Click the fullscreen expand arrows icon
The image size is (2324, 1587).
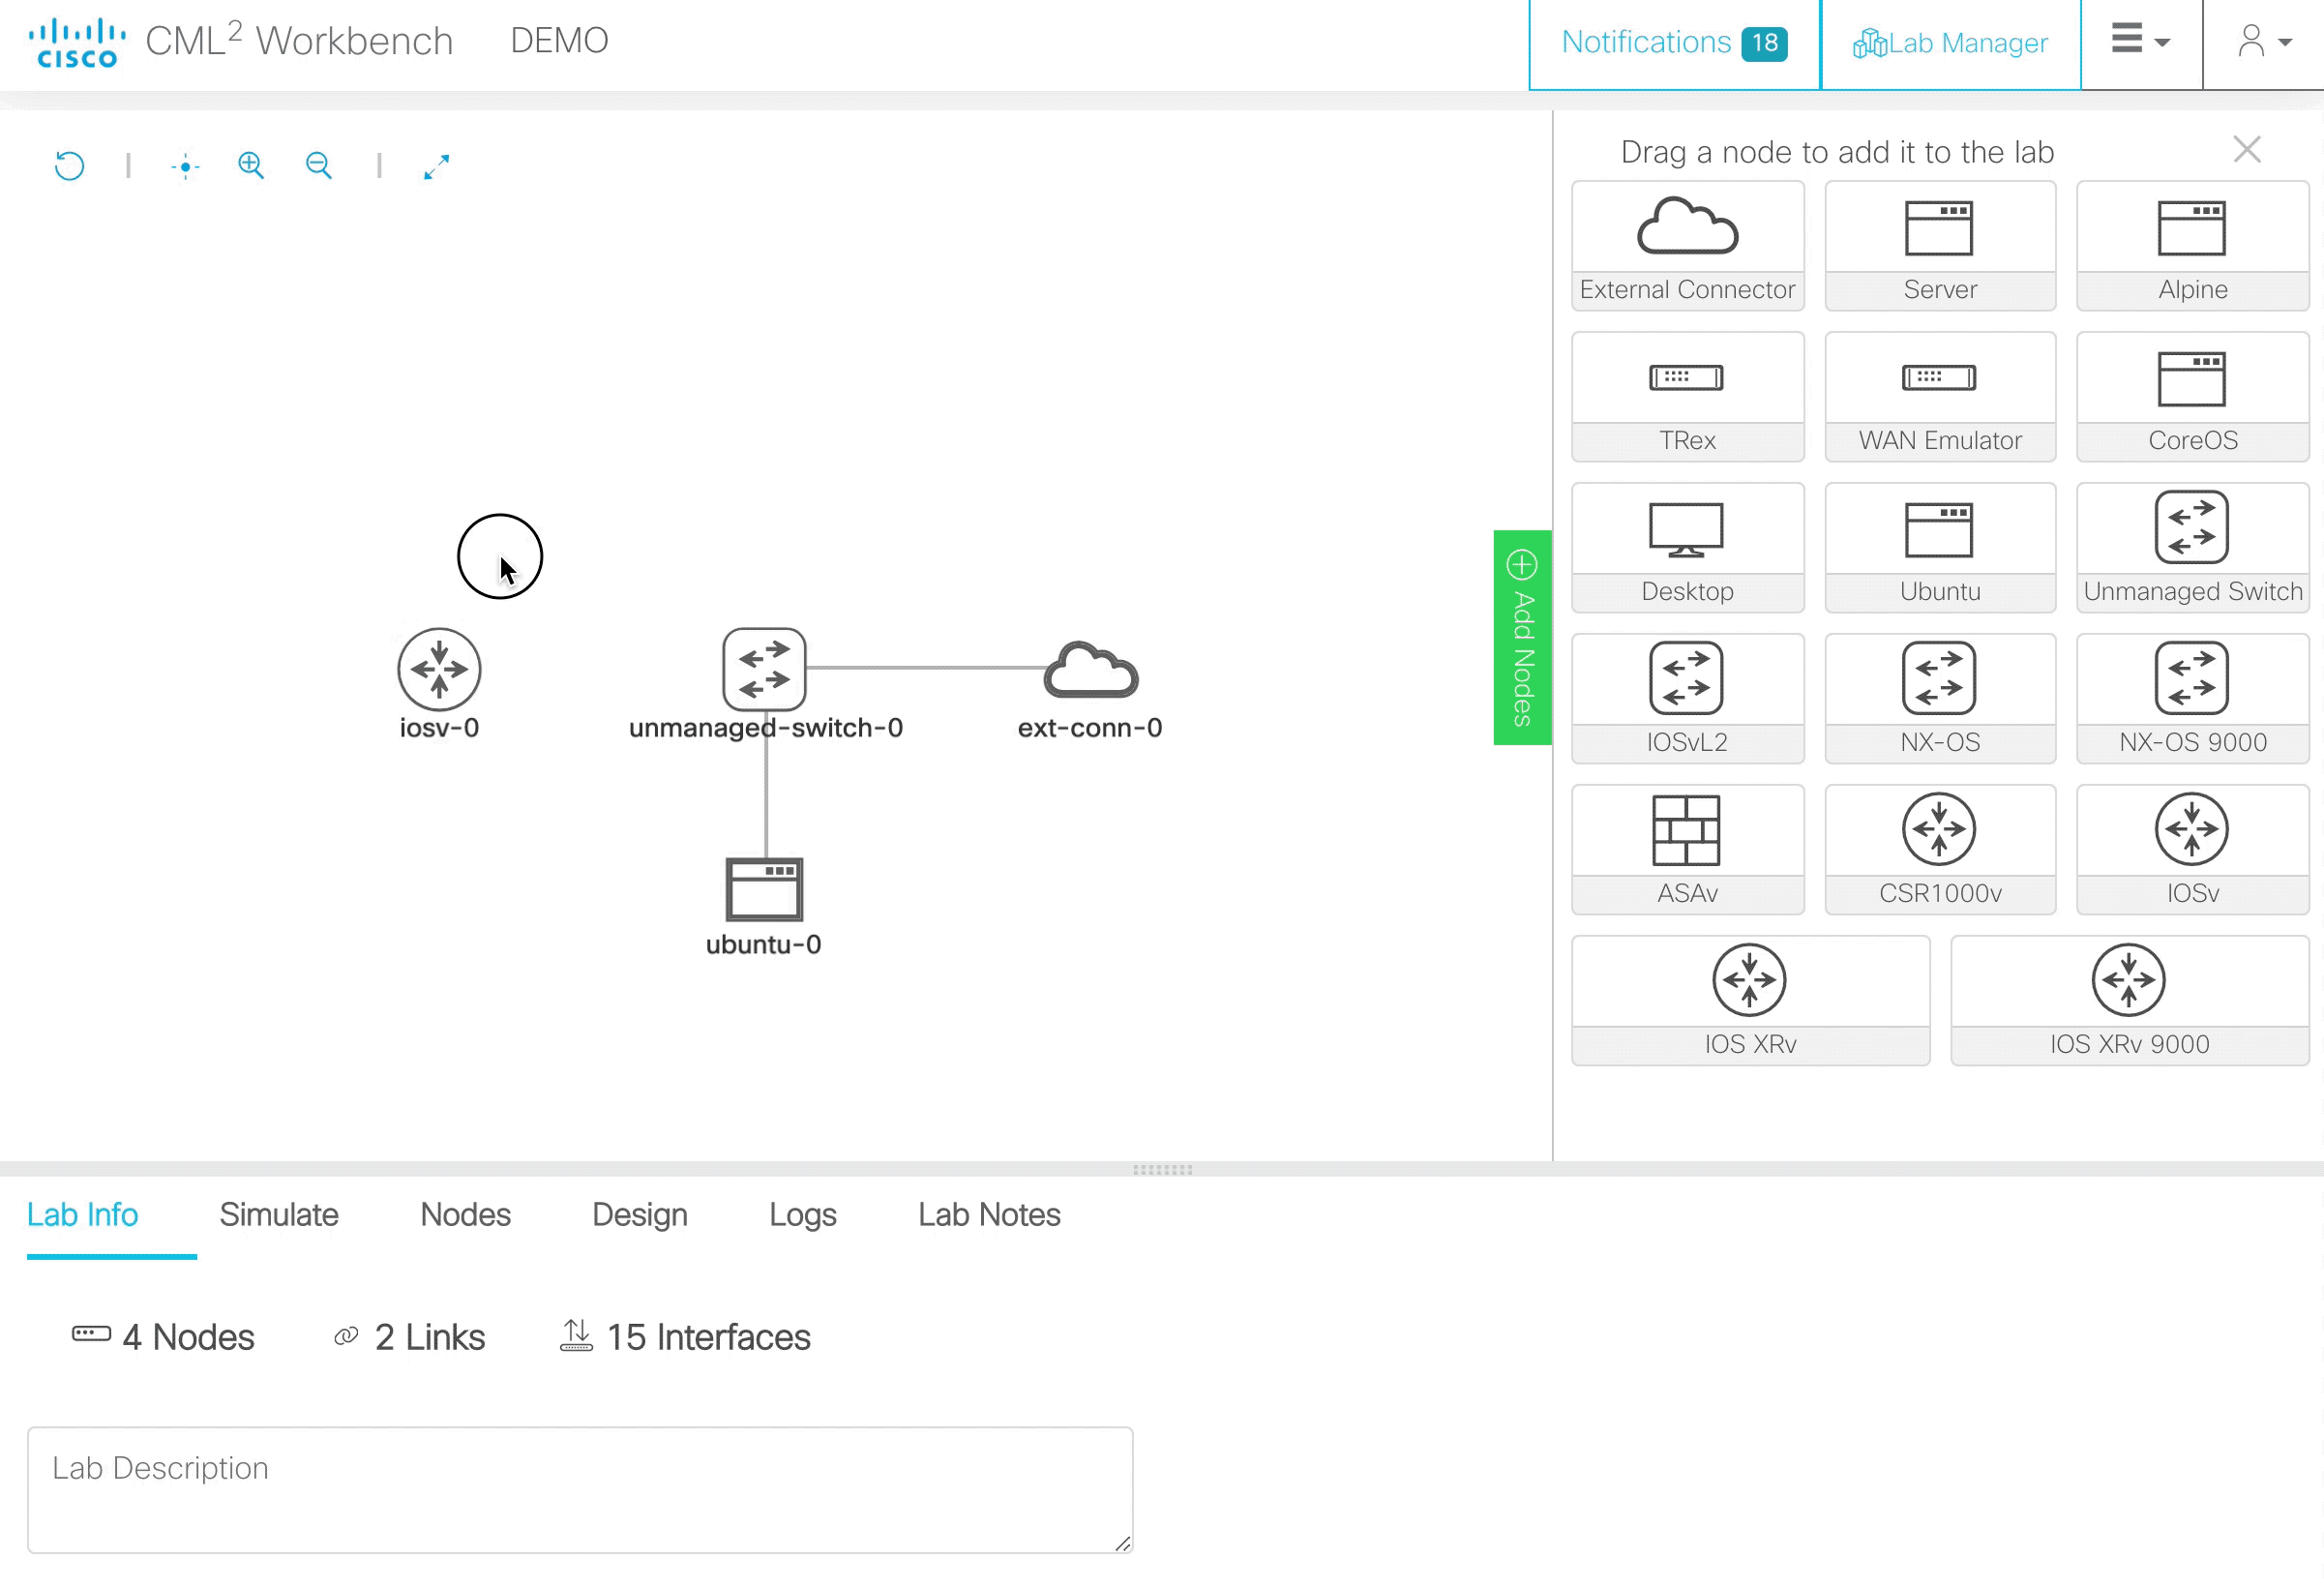437,166
